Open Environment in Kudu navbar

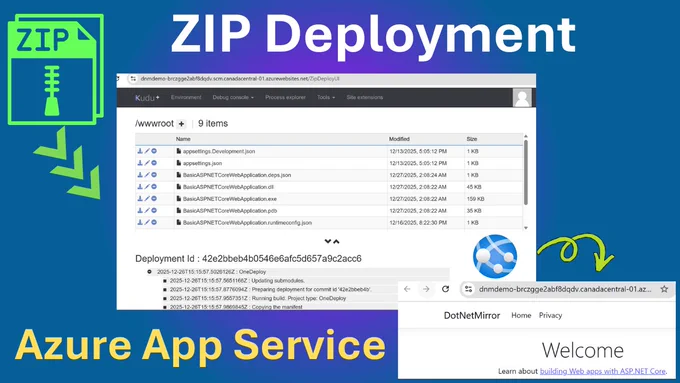[186, 97]
